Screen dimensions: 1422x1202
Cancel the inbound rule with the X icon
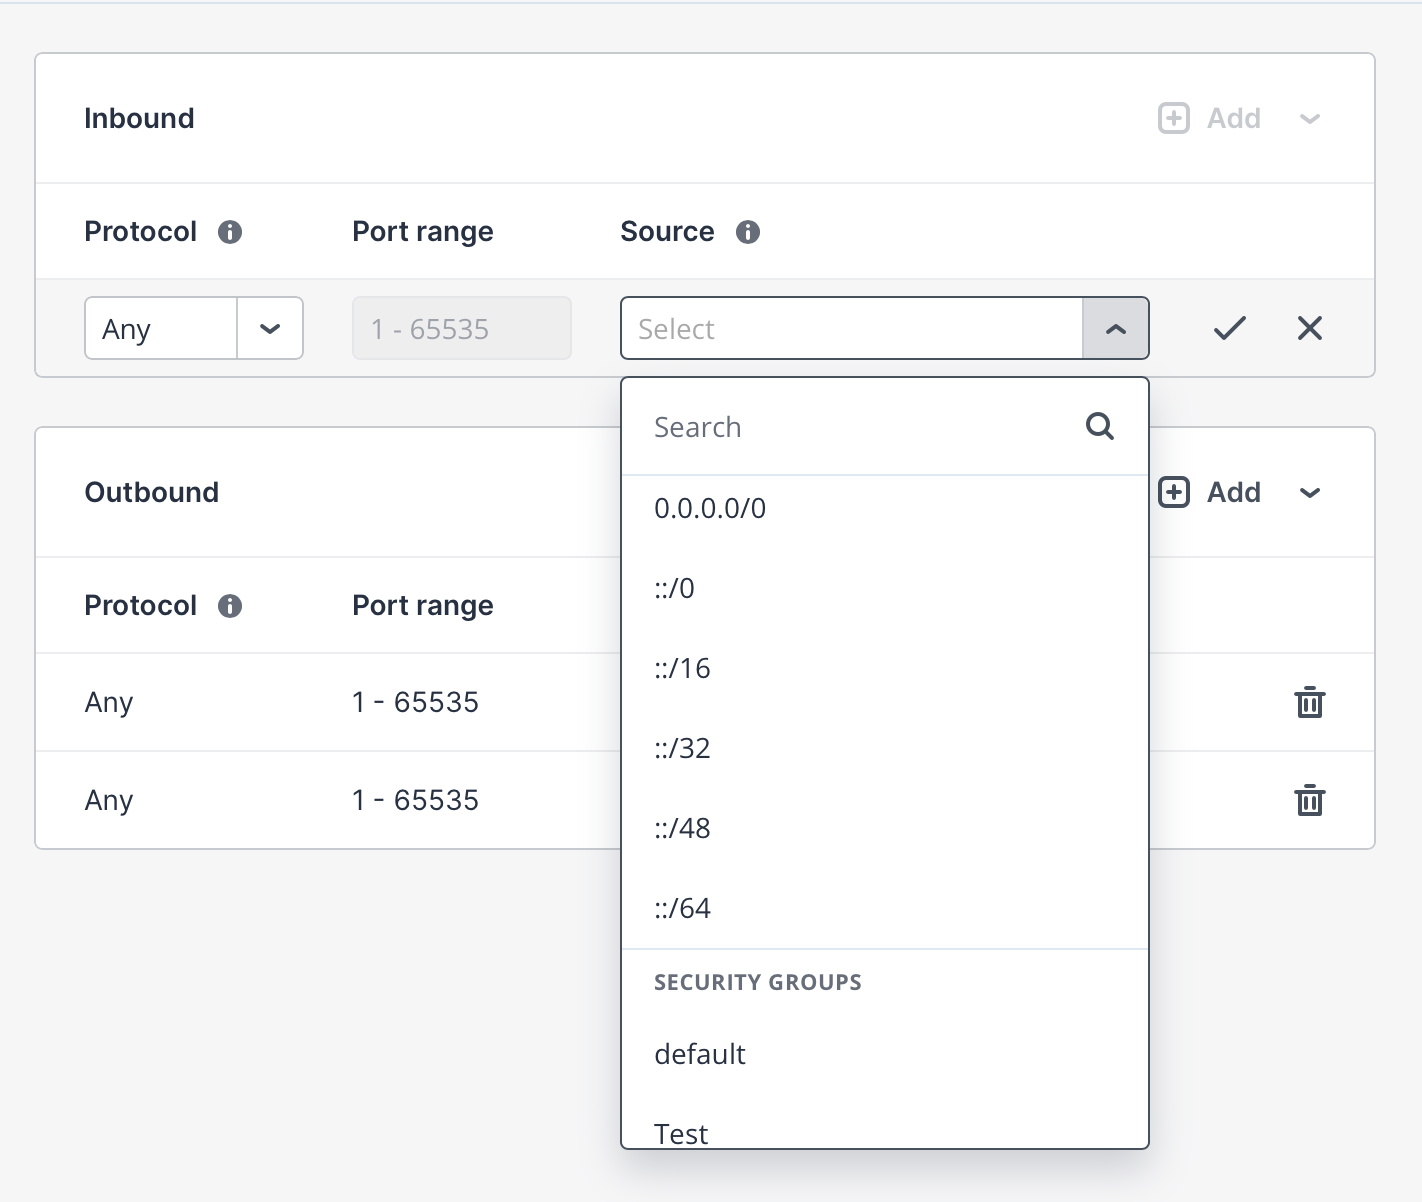pos(1309,328)
